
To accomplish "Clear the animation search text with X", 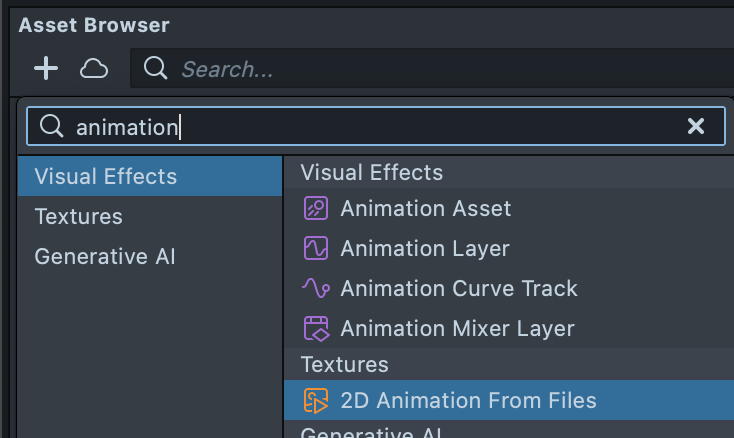I will [696, 126].
